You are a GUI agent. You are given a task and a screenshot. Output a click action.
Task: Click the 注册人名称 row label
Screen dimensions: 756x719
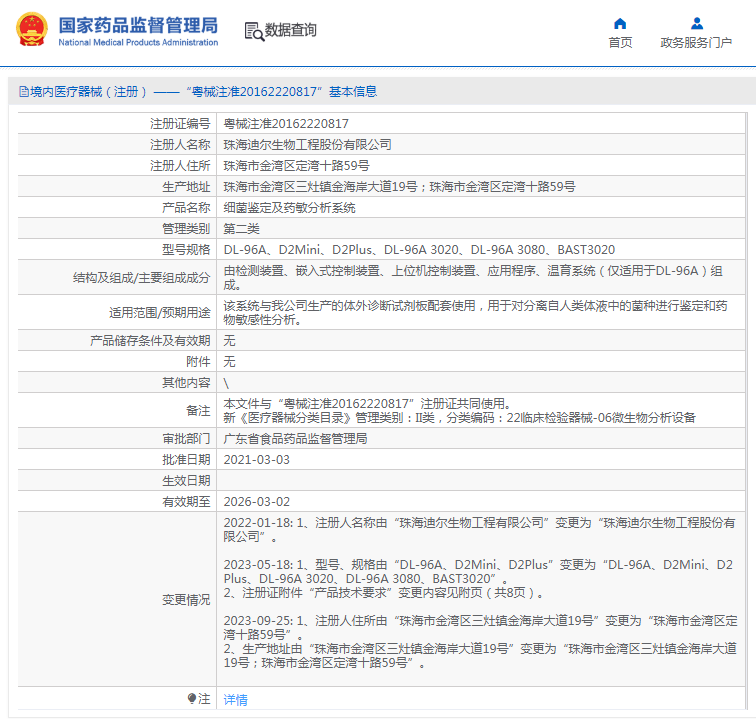[180, 145]
